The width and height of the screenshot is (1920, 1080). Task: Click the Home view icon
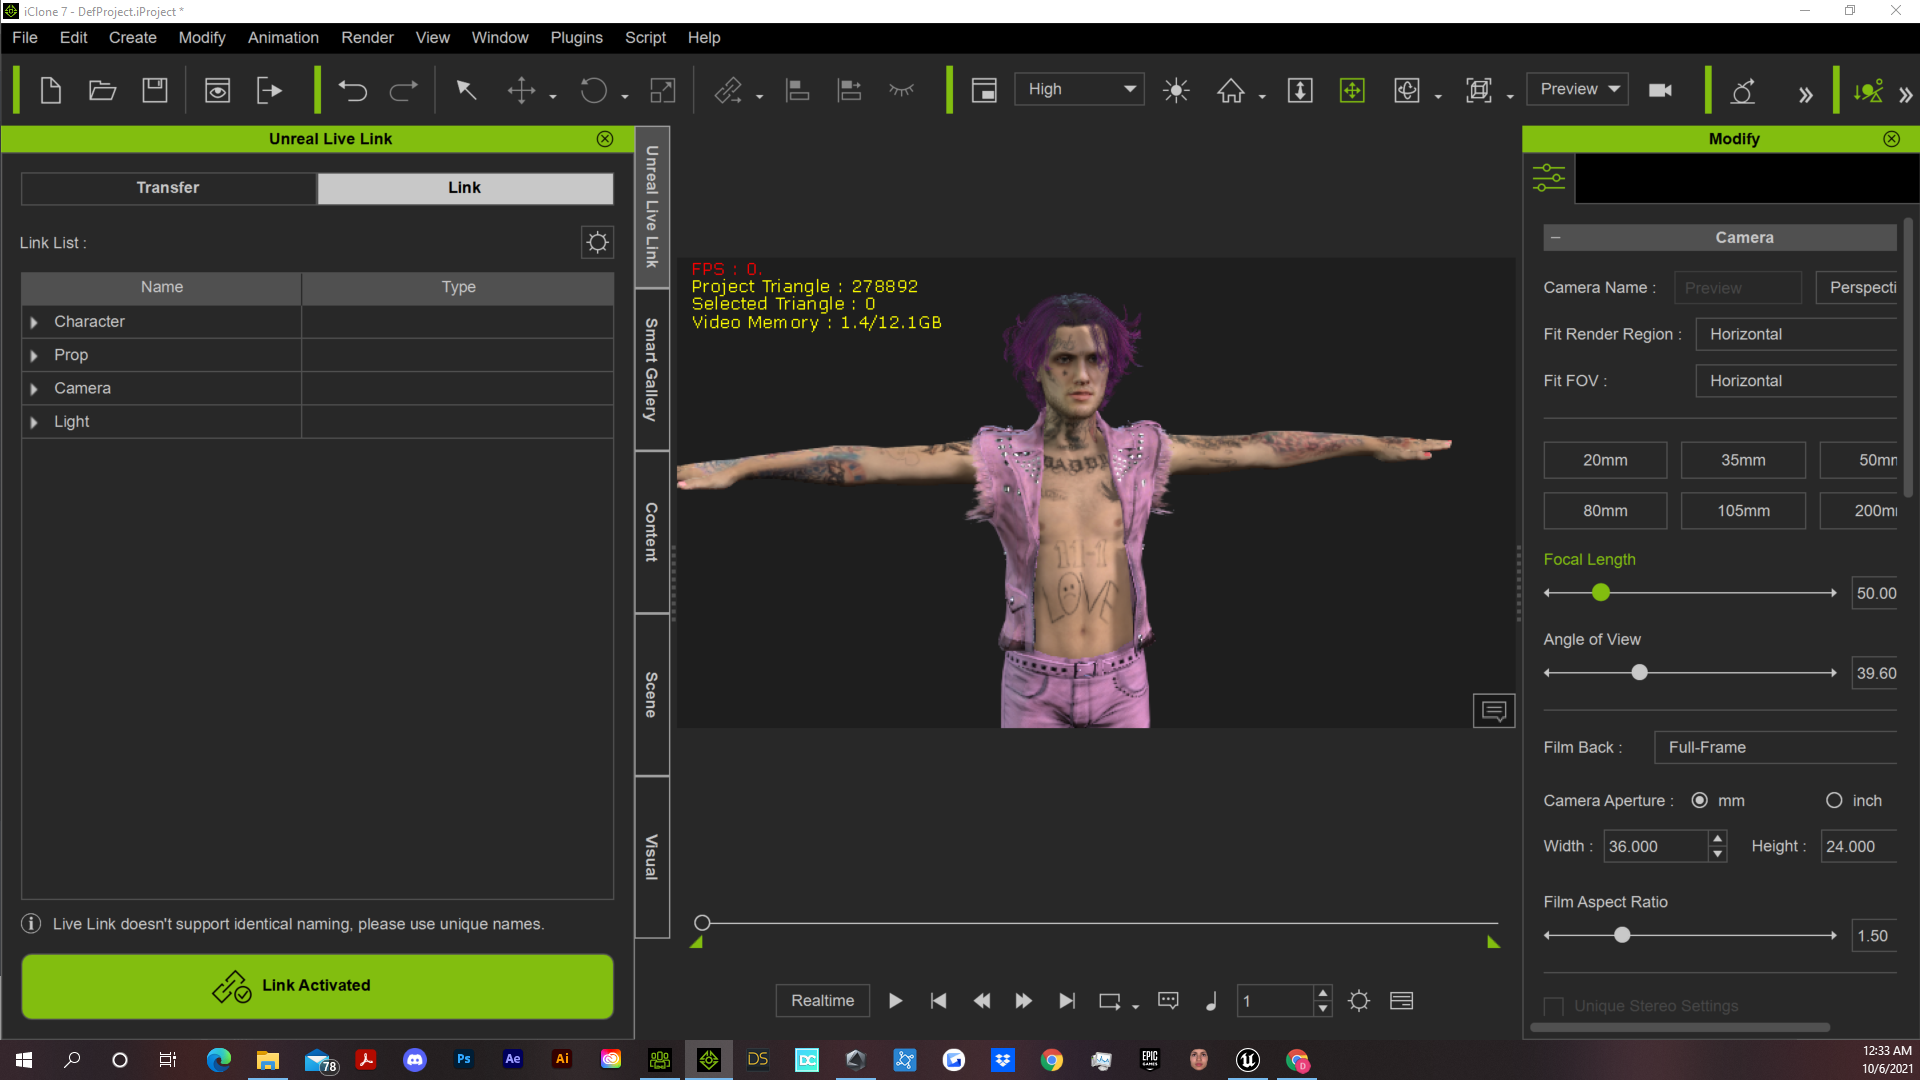[x=1231, y=91]
